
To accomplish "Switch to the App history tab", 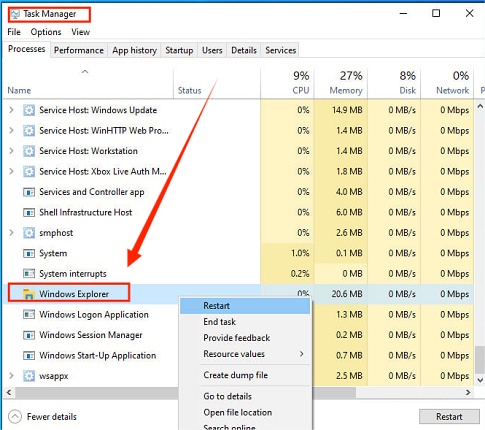I will (134, 50).
